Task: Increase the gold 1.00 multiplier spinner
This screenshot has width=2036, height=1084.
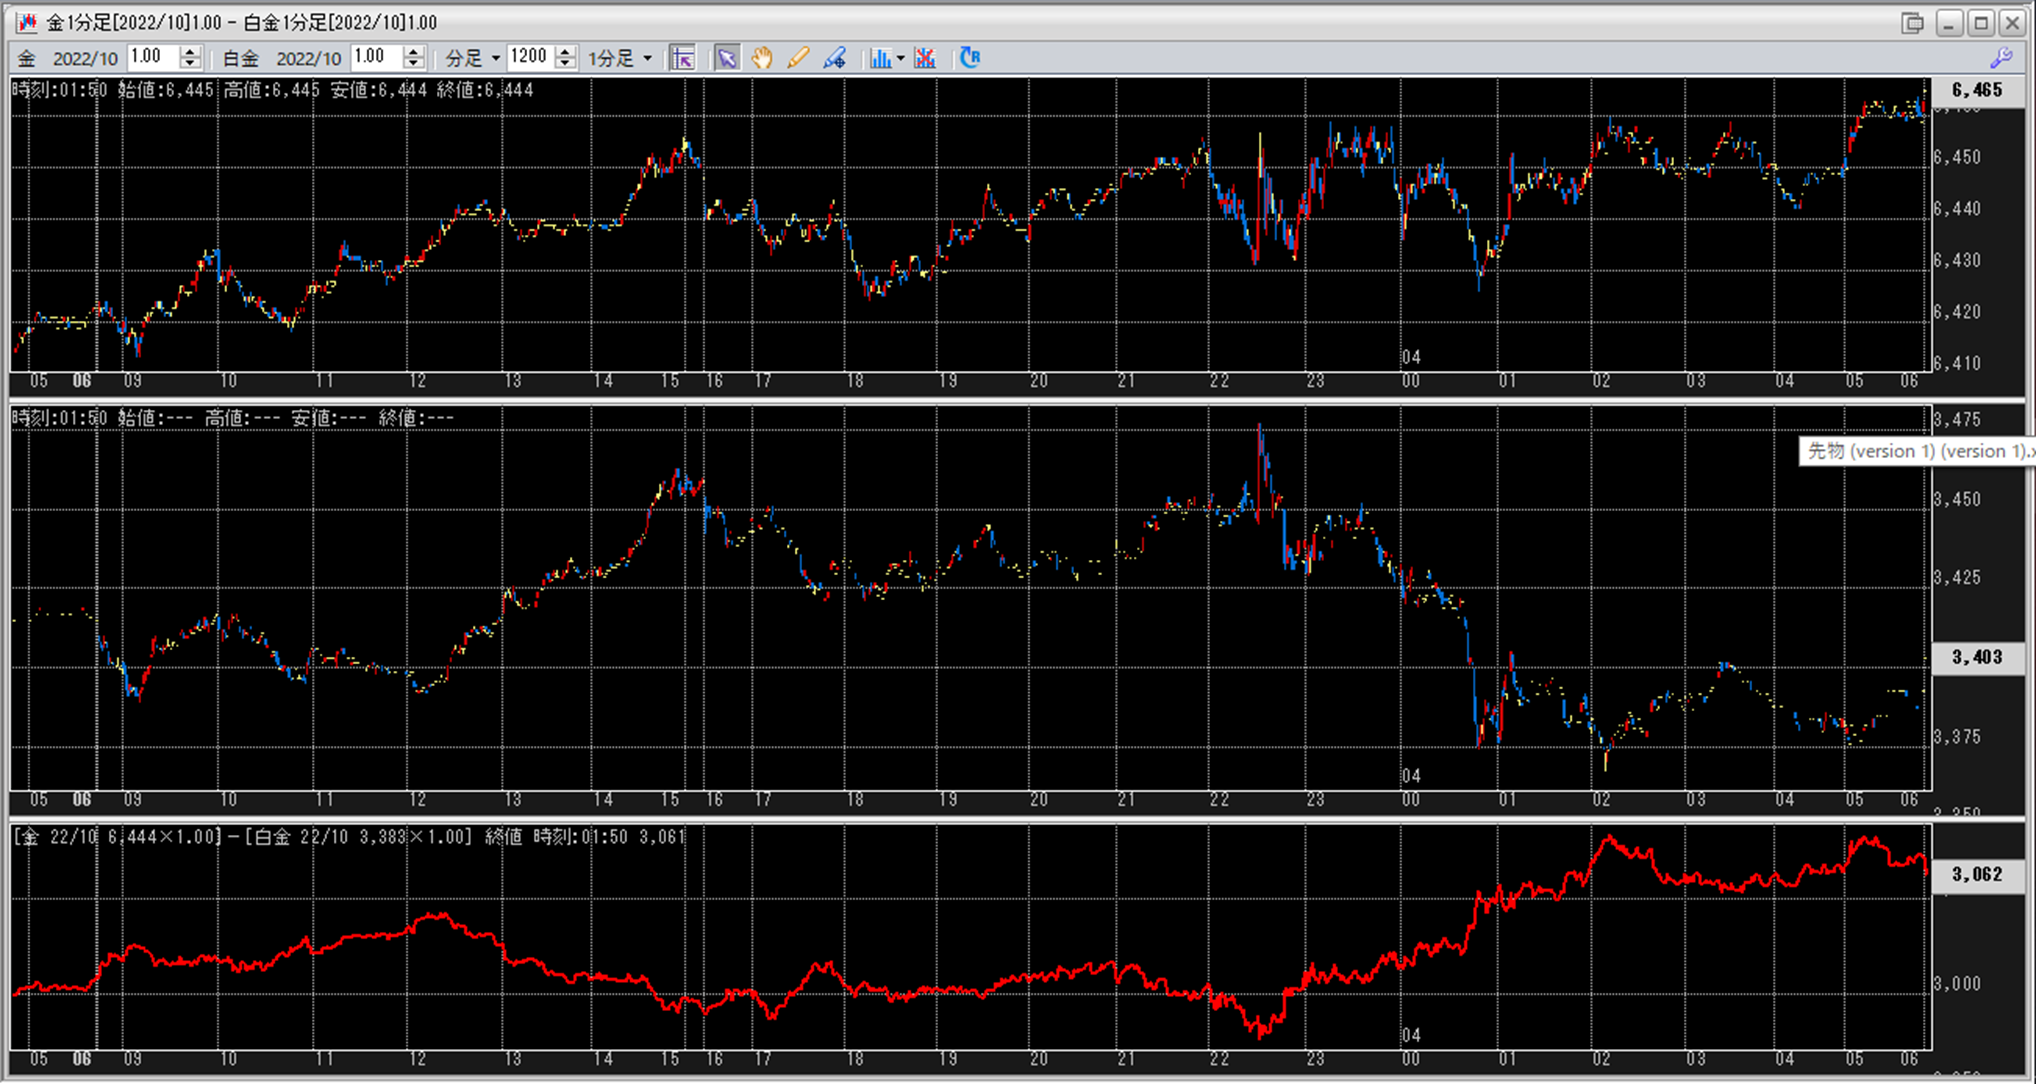Action: click(x=190, y=52)
